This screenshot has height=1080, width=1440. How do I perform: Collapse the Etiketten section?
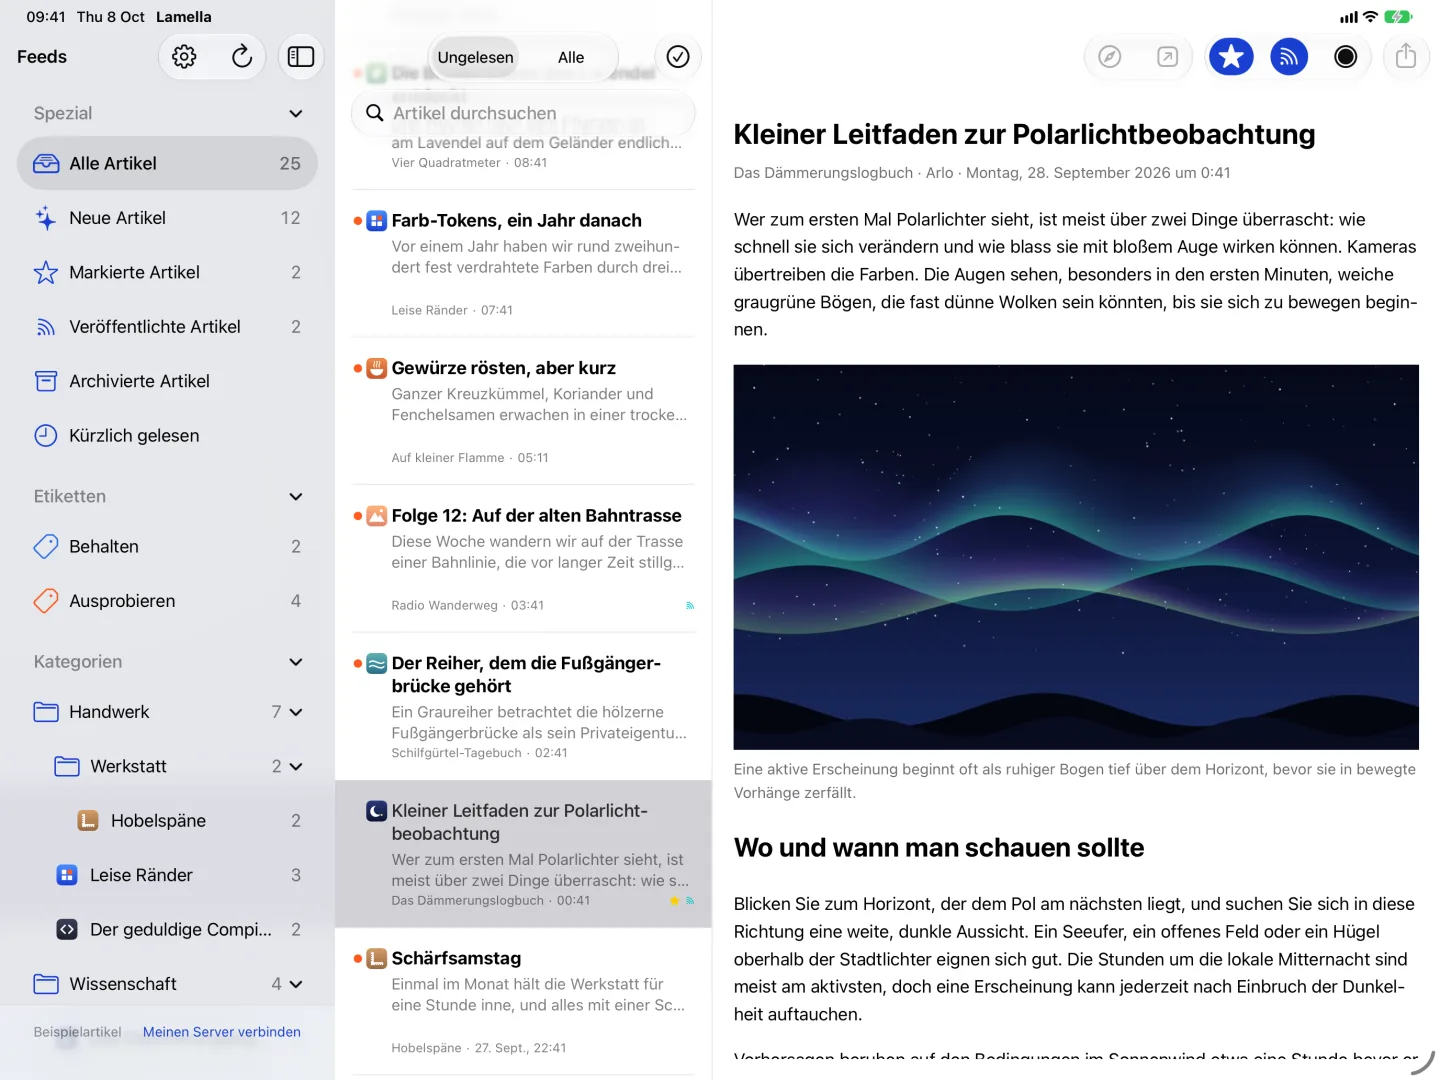pyautogui.click(x=296, y=497)
